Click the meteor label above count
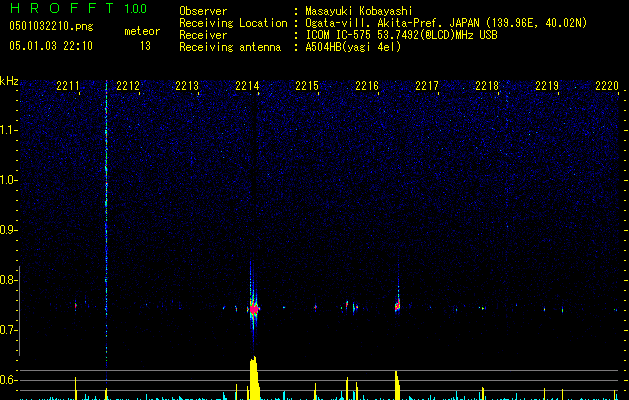The height and width of the screenshot is (400, 629). pos(142,31)
